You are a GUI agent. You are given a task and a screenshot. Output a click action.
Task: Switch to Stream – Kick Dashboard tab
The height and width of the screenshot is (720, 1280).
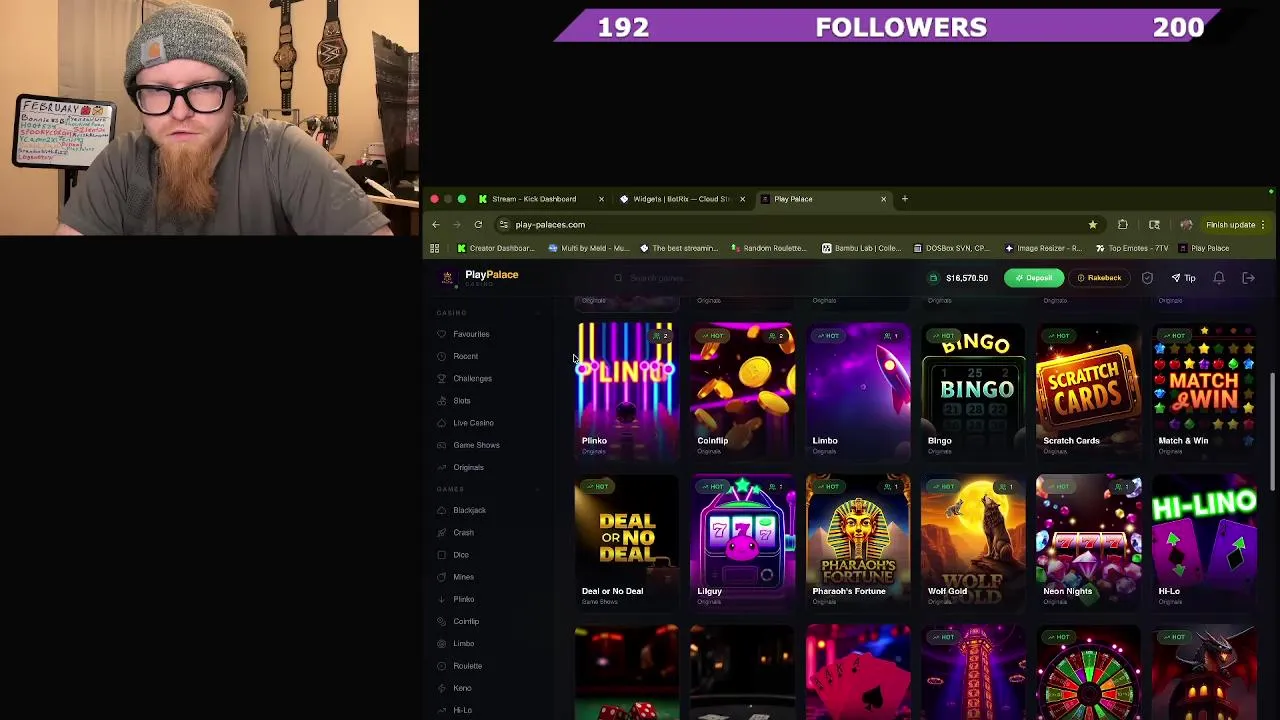click(x=541, y=199)
